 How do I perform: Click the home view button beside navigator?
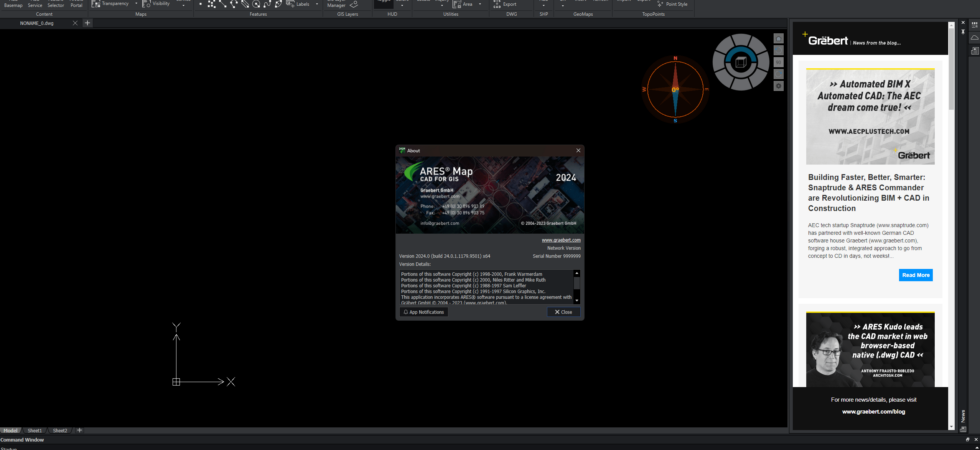pyautogui.click(x=778, y=38)
